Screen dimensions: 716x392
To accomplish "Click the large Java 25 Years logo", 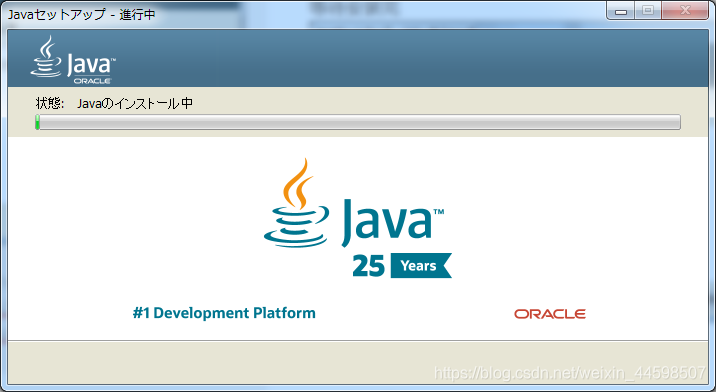I will (x=358, y=218).
